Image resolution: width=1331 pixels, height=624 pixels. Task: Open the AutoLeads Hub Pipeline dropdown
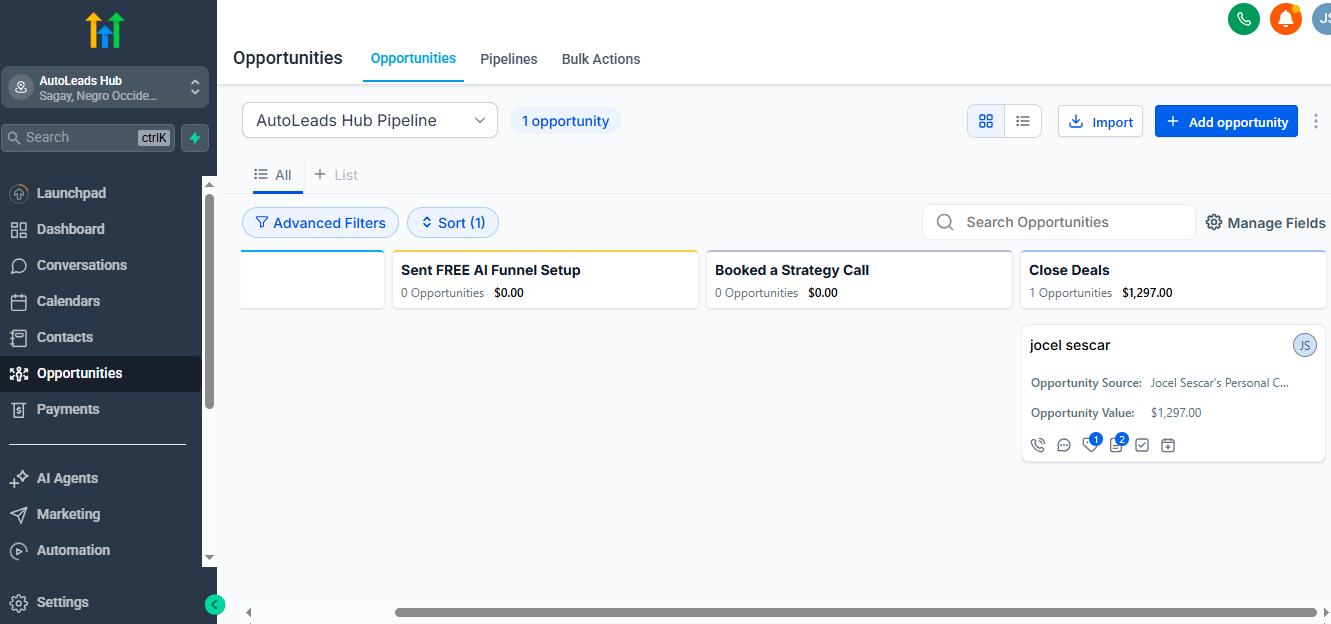[369, 119]
